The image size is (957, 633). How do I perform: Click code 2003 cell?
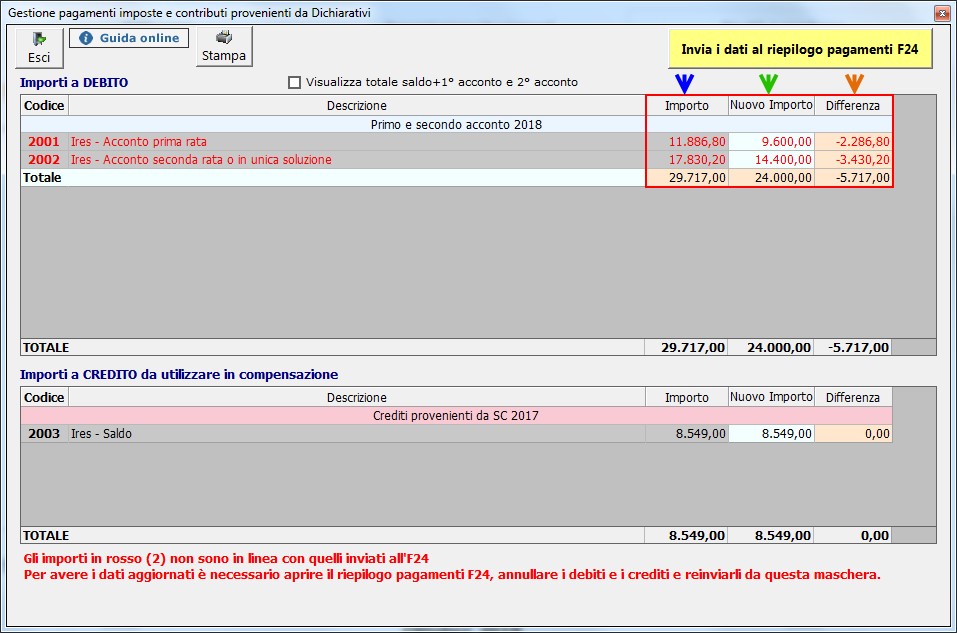(x=44, y=433)
